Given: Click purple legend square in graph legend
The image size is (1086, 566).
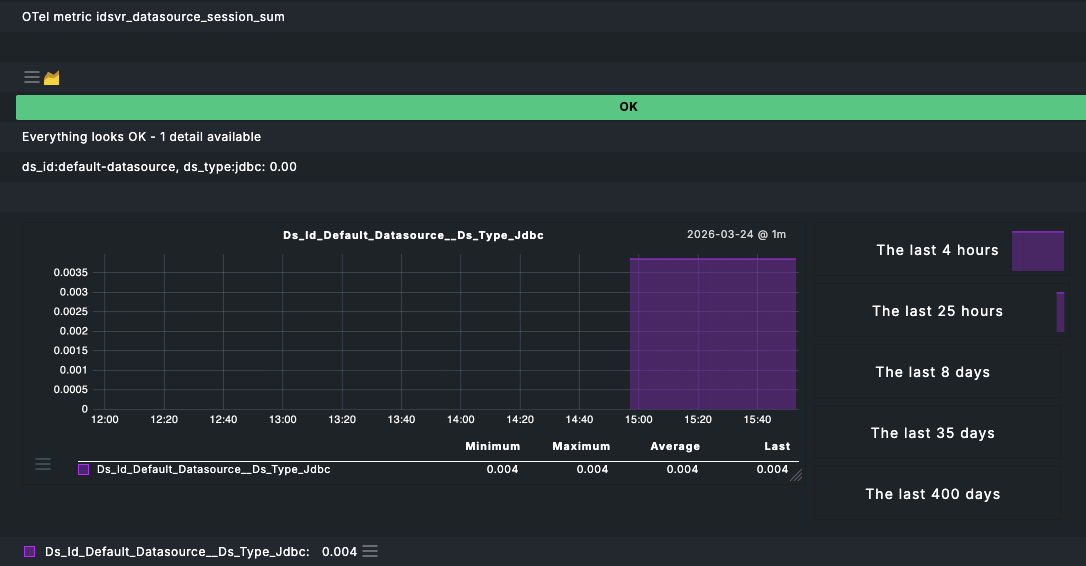Looking at the screenshot, I should tap(84, 469).
